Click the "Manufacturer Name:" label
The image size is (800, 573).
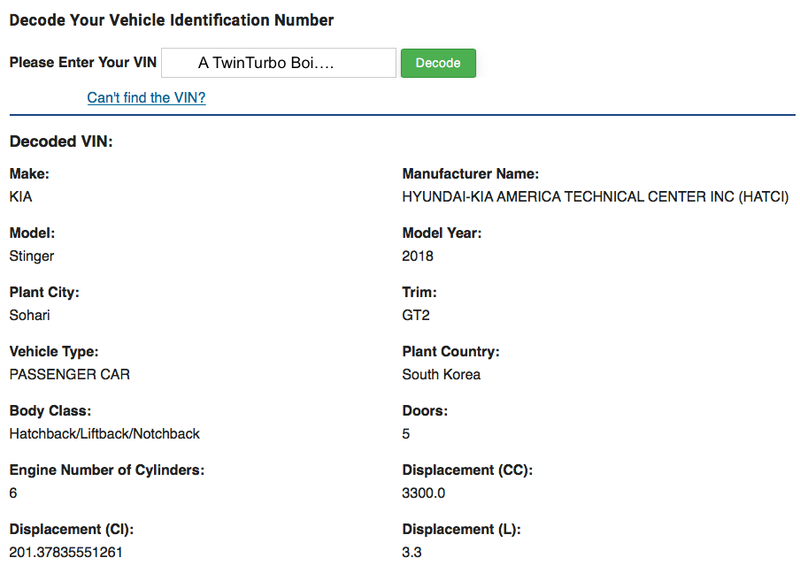[x=471, y=174]
